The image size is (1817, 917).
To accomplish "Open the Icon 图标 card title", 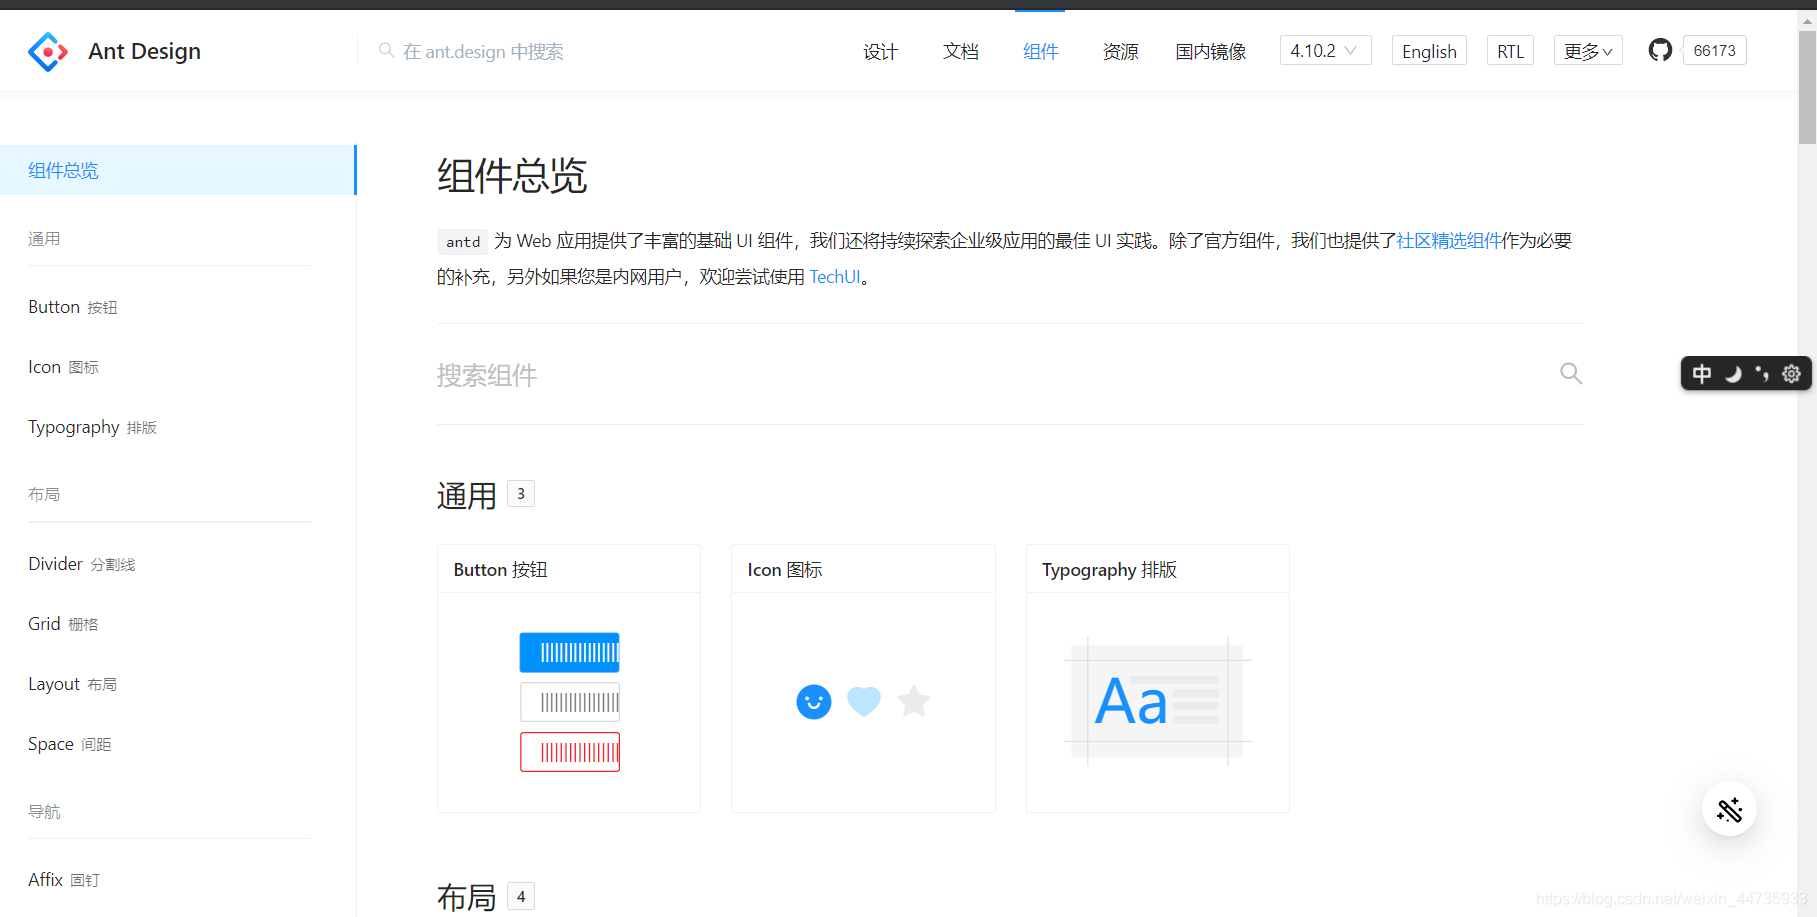I will tap(785, 569).
